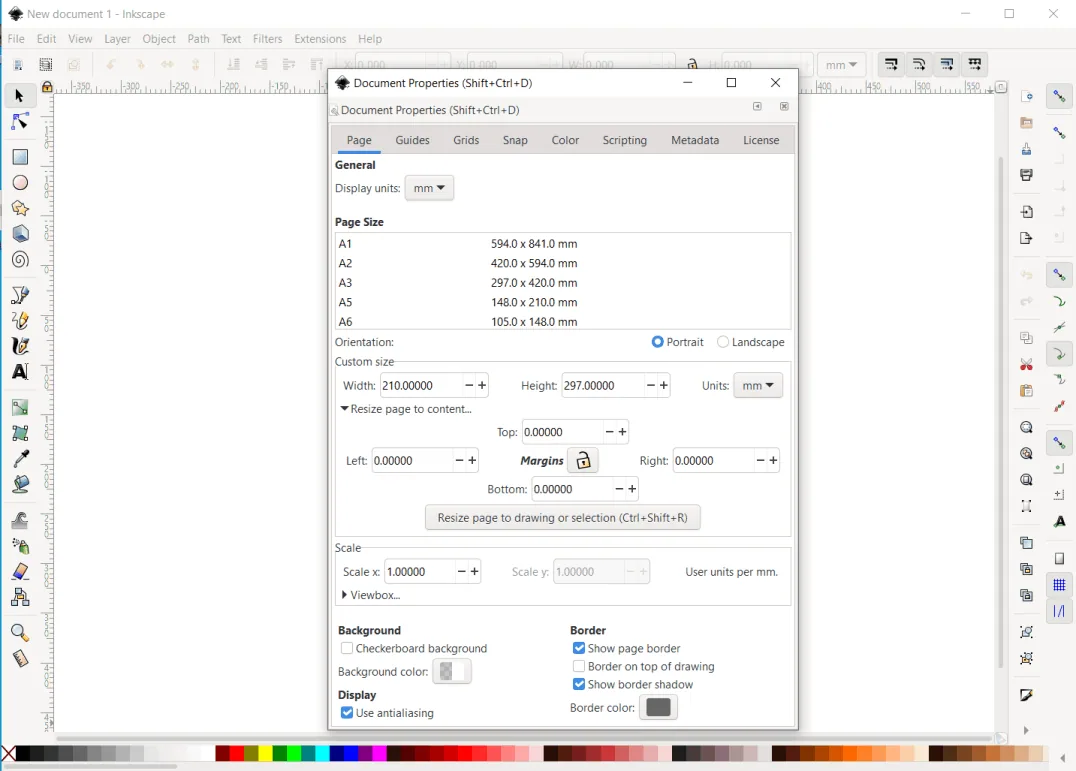The height and width of the screenshot is (771, 1076).
Task: Select the Tweak tool
Action: click(x=20, y=520)
